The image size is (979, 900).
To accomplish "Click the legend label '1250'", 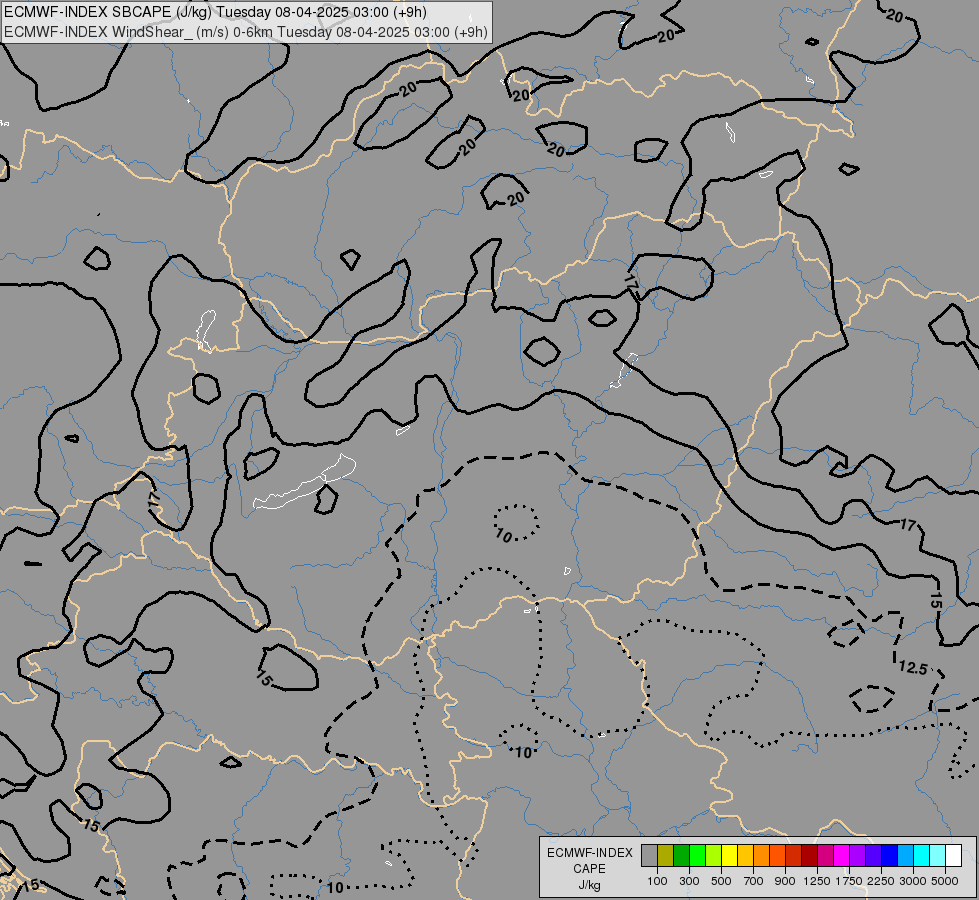I will pyautogui.click(x=817, y=881).
